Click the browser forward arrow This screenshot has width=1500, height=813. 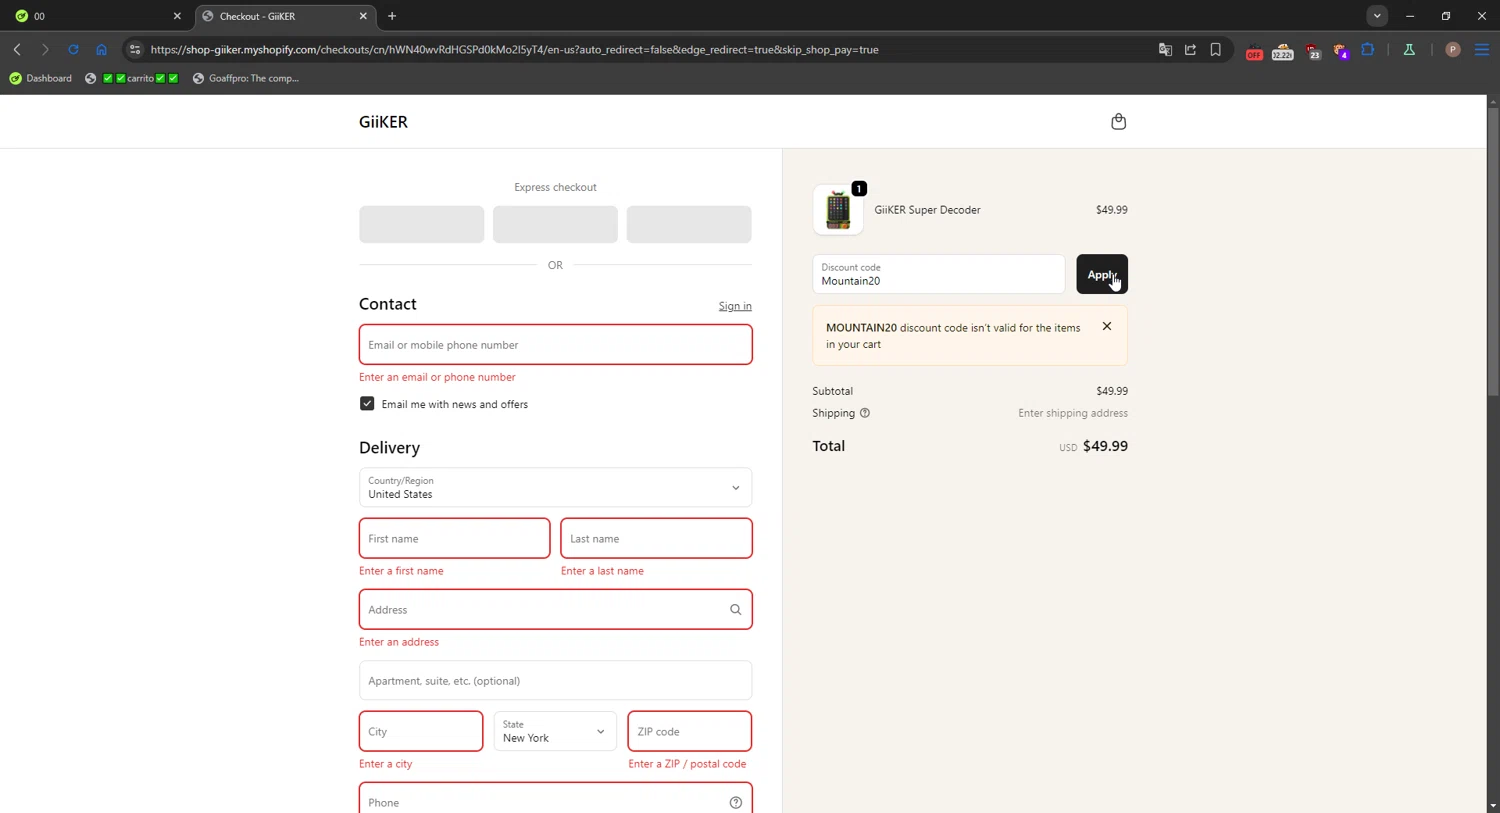coord(45,49)
